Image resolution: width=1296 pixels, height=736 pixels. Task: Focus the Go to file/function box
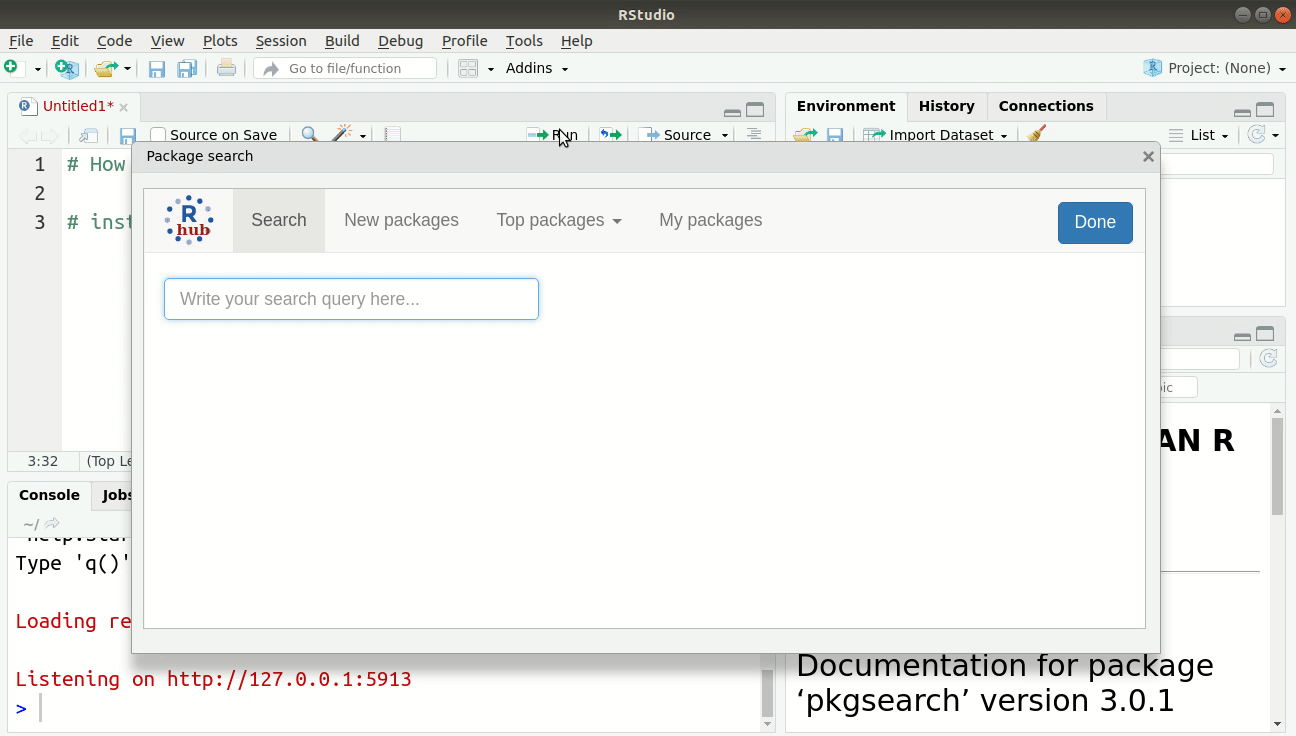click(x=345, y=68)
